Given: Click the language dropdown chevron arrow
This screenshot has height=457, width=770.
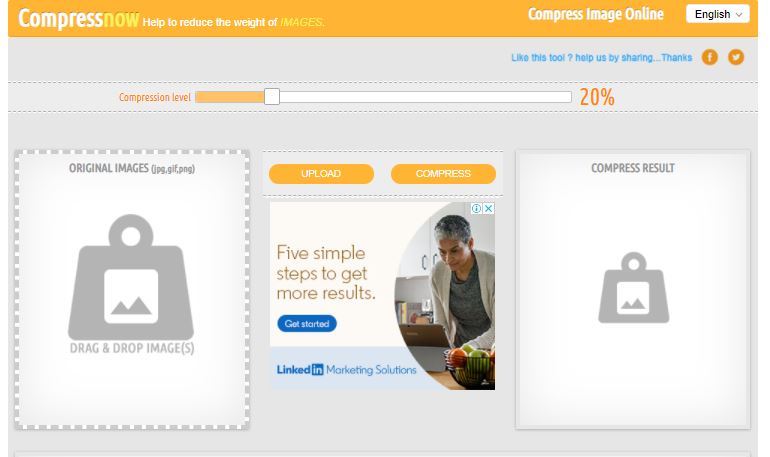Looking at the screenshot, I should click(739, 15).
